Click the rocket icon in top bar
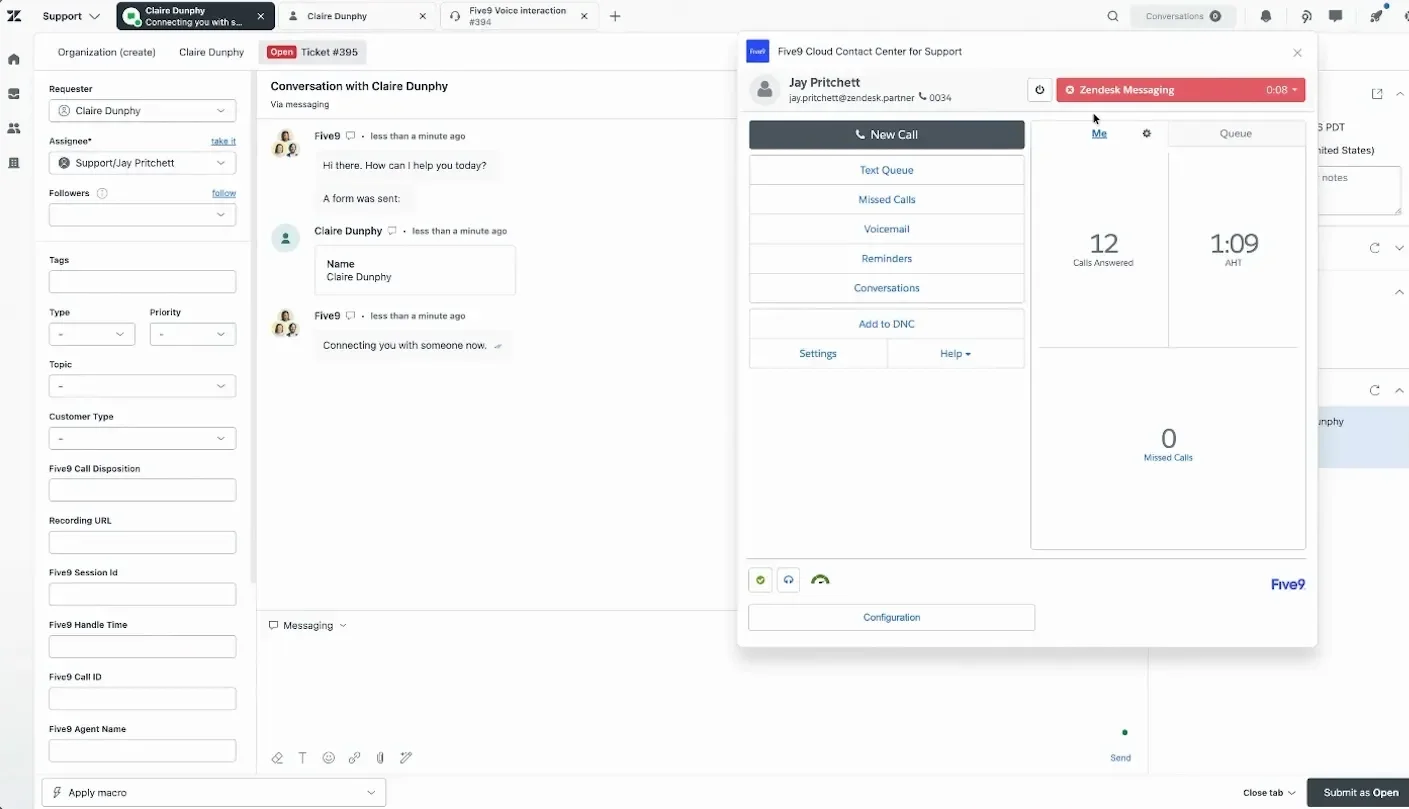The image size is (1409, 809). point(1377,16)
